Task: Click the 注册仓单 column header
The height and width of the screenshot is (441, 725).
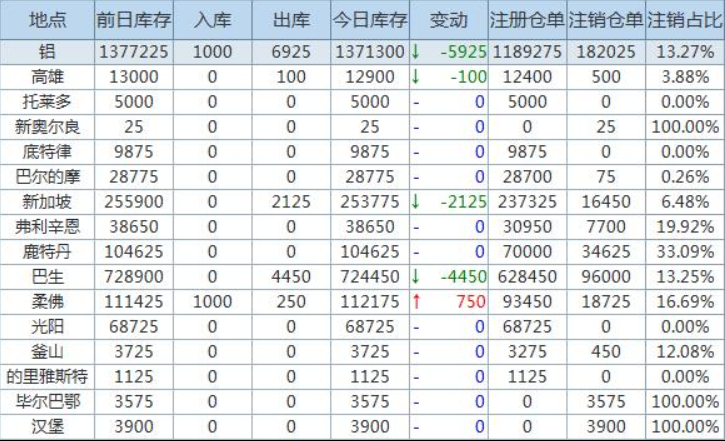Action: tap(527, 20)
